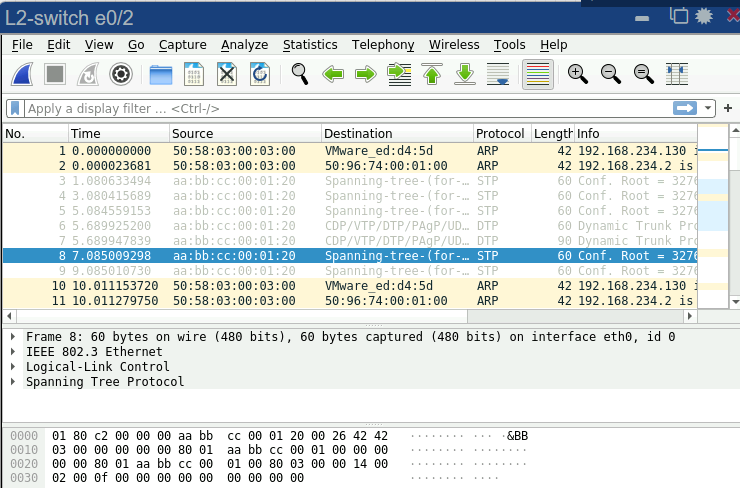Expand IEEE 802.3 Ethernet section
This screenshot has height=488, width=740.
click(x=13, y=352)
